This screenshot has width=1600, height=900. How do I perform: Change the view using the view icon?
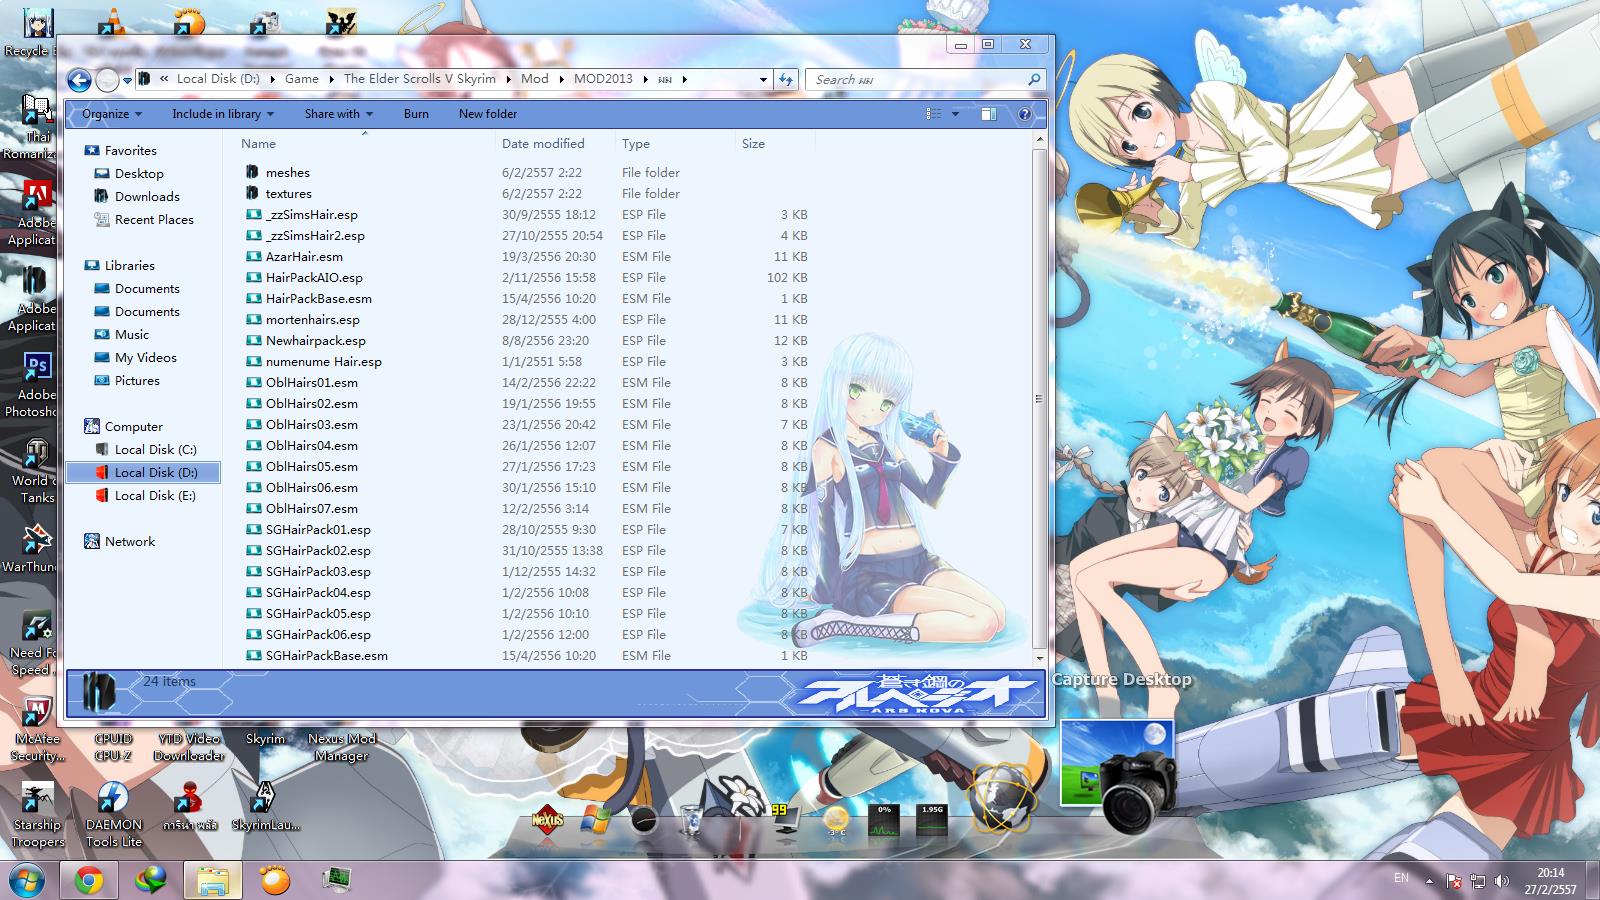point(934,114)
